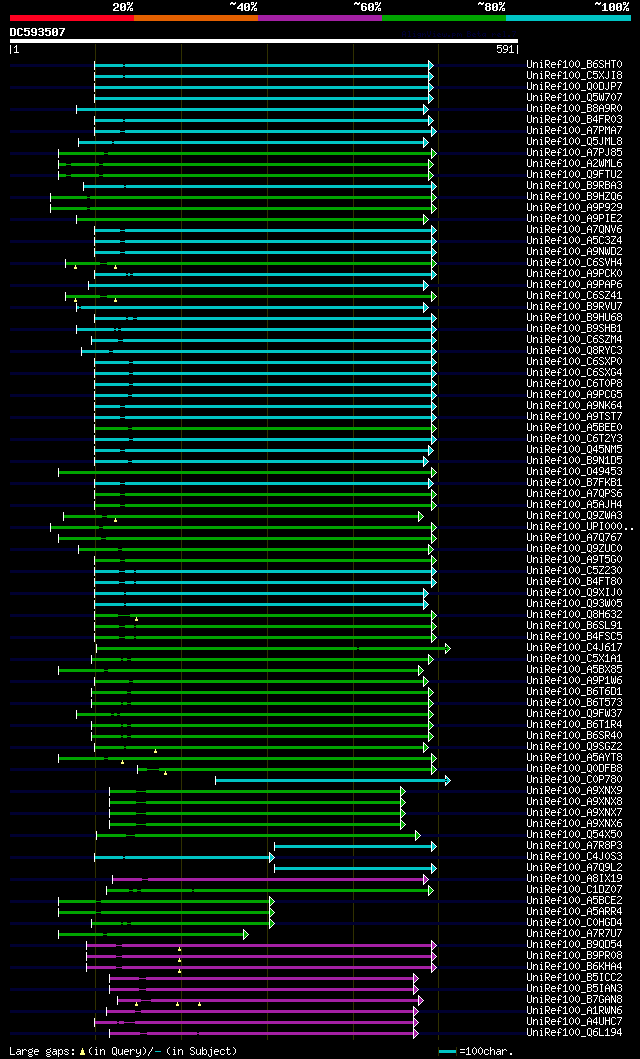Select hit label UniRef100_B8A9R0
640x1059 pixels.
575,109
